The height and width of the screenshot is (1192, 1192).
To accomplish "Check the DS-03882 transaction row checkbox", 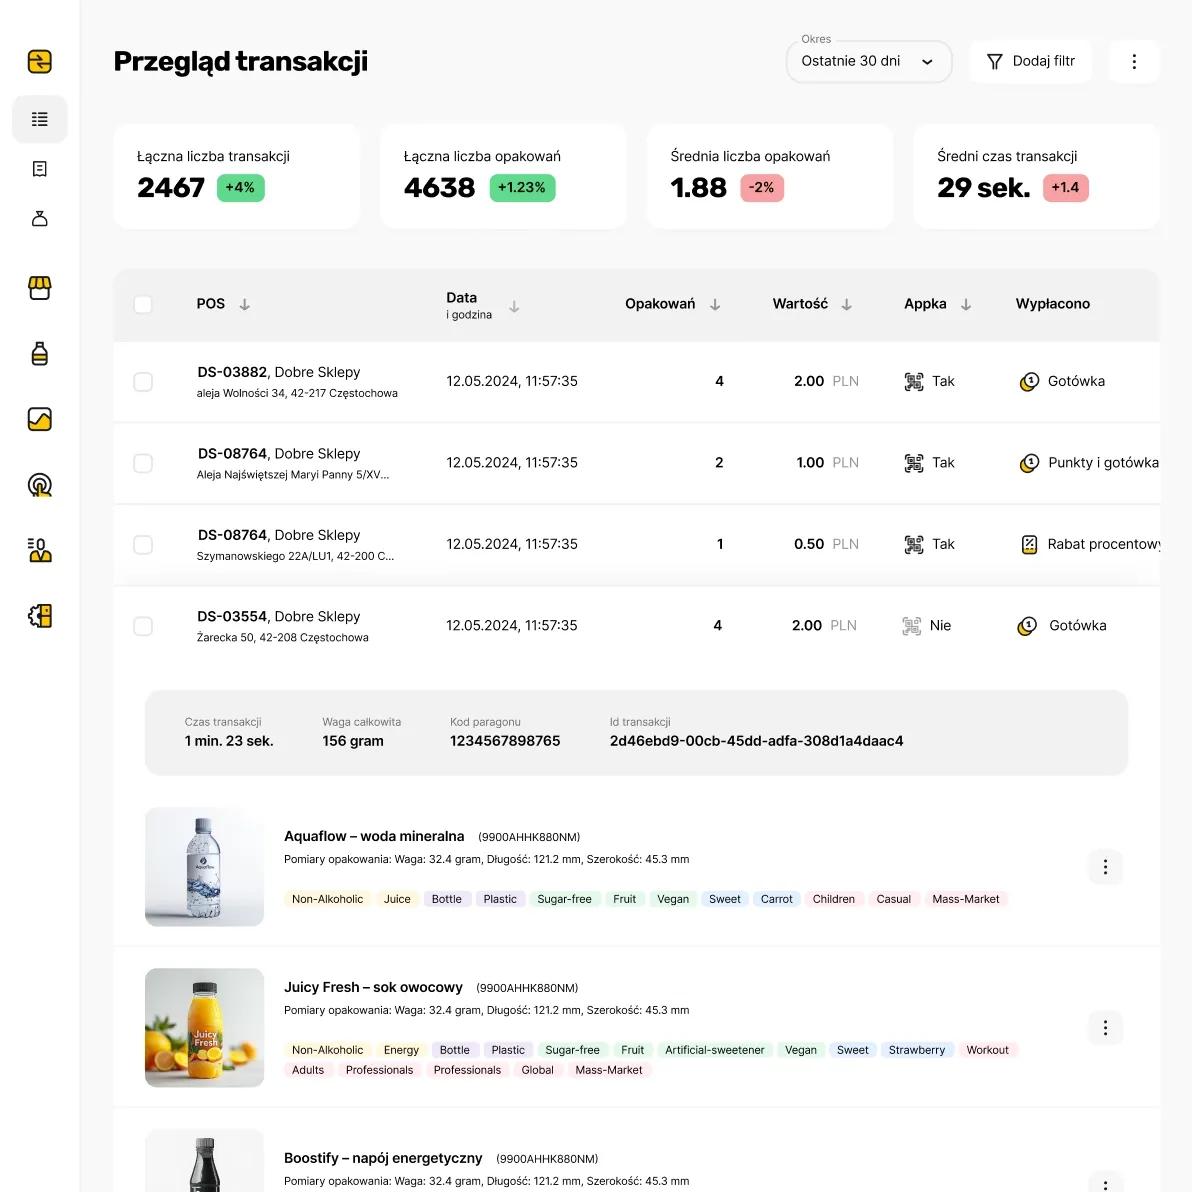I will (x=143, y=382).
